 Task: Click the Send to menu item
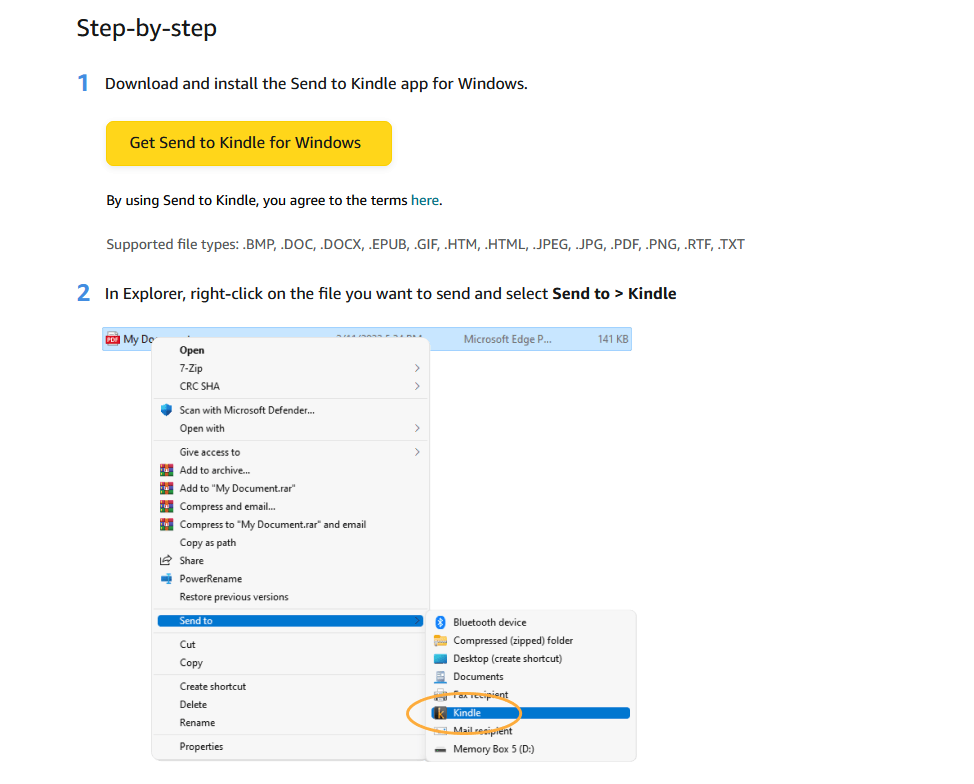point(196,621)
